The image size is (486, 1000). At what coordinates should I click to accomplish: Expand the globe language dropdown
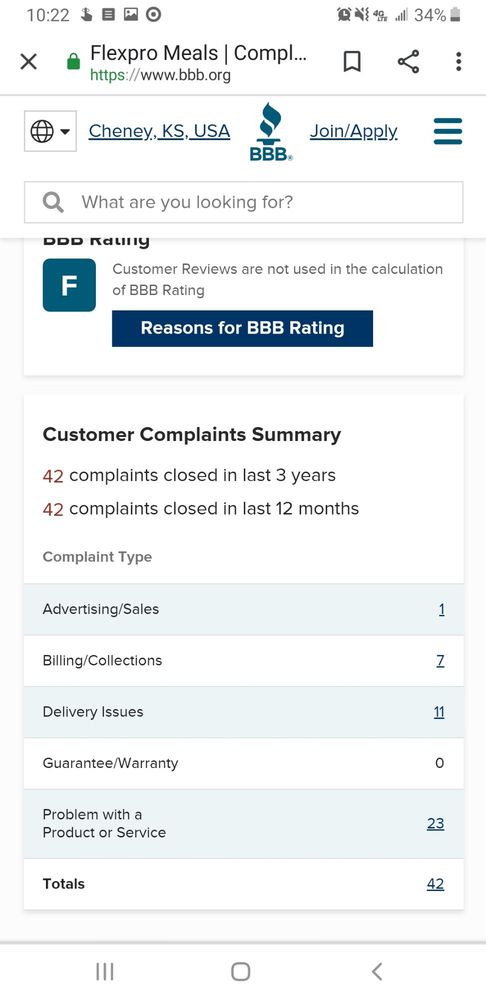50,131
